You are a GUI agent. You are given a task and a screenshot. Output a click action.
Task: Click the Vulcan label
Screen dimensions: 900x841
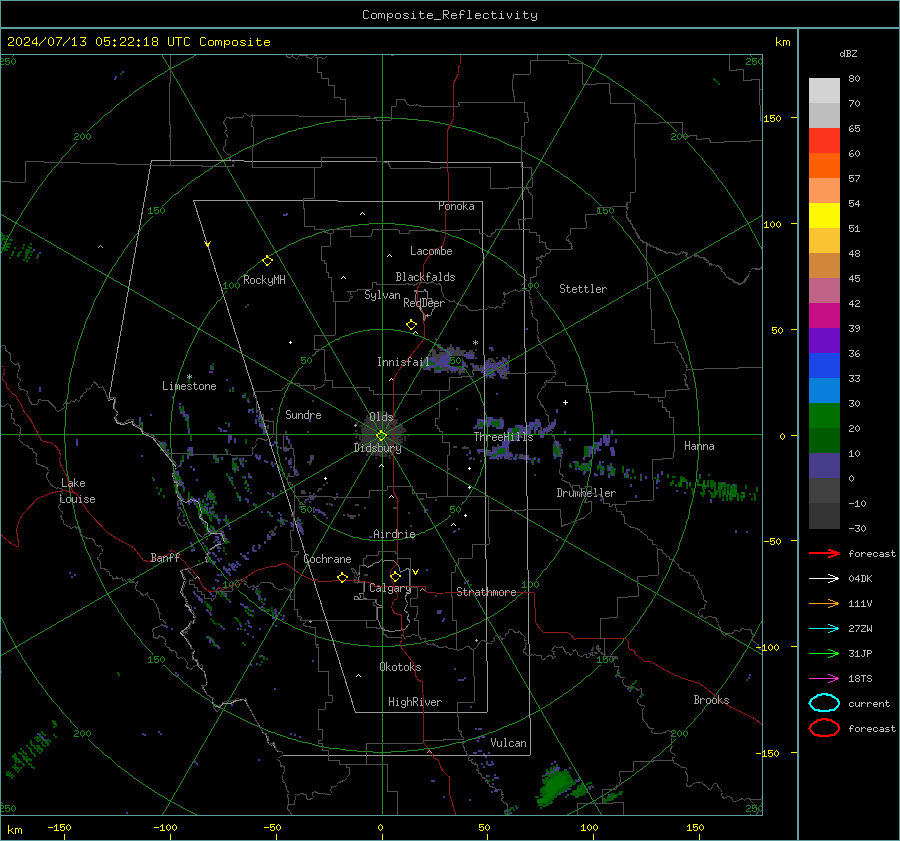(509, 743)
